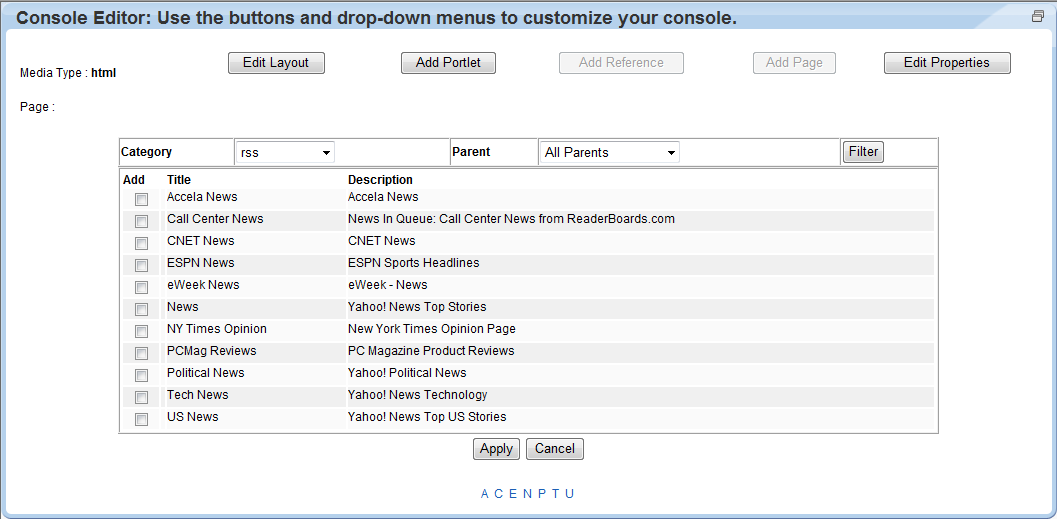Jump to titles starting with letter P
Viewport: 1057px width, 519px height.
click(x=541, y=494)
